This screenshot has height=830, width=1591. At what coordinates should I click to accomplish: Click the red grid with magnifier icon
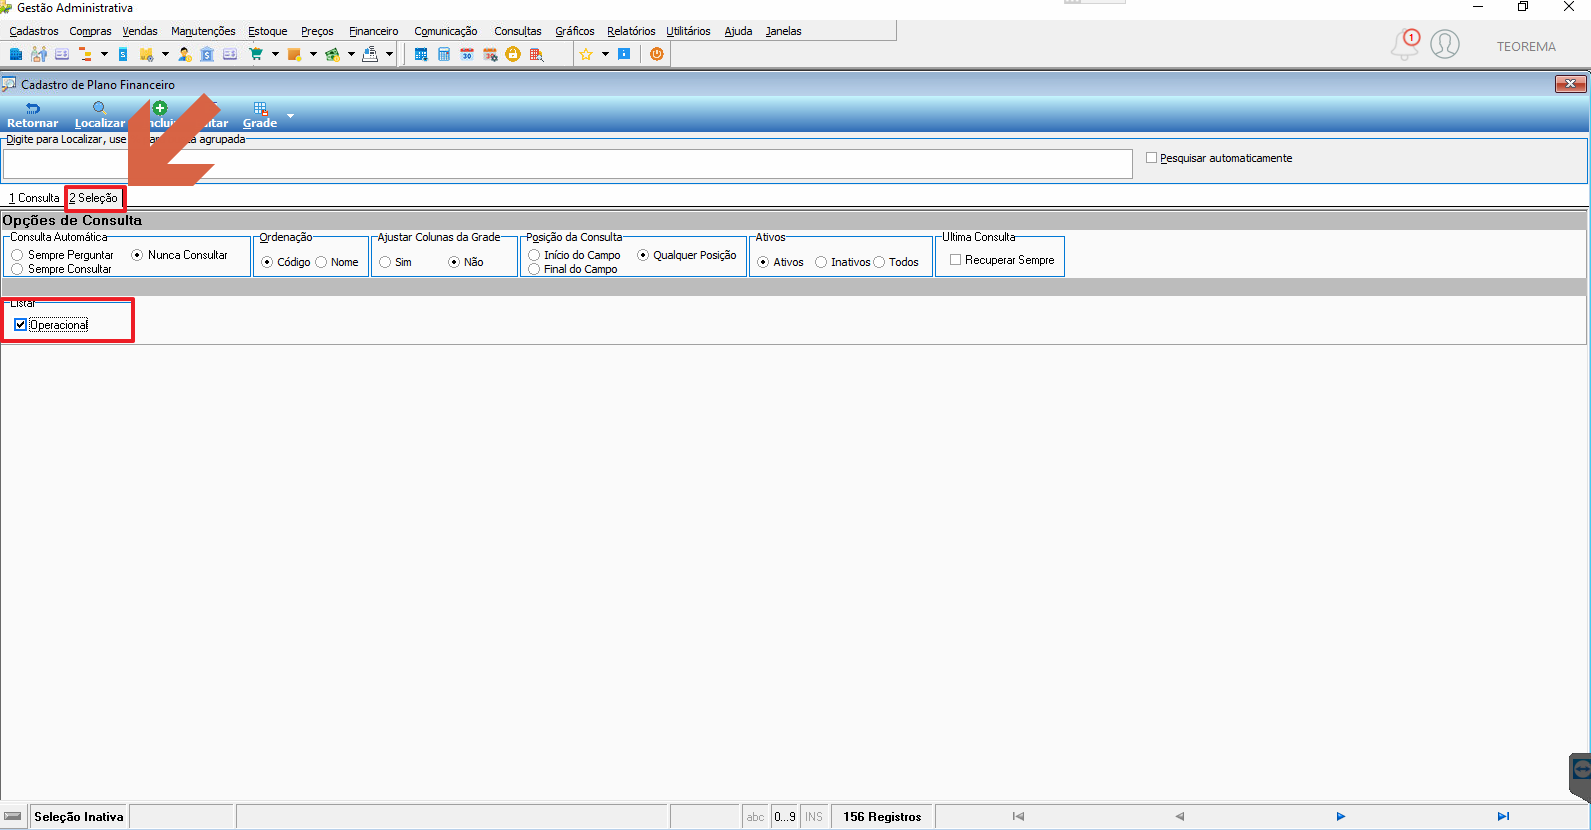coord(536,54)
